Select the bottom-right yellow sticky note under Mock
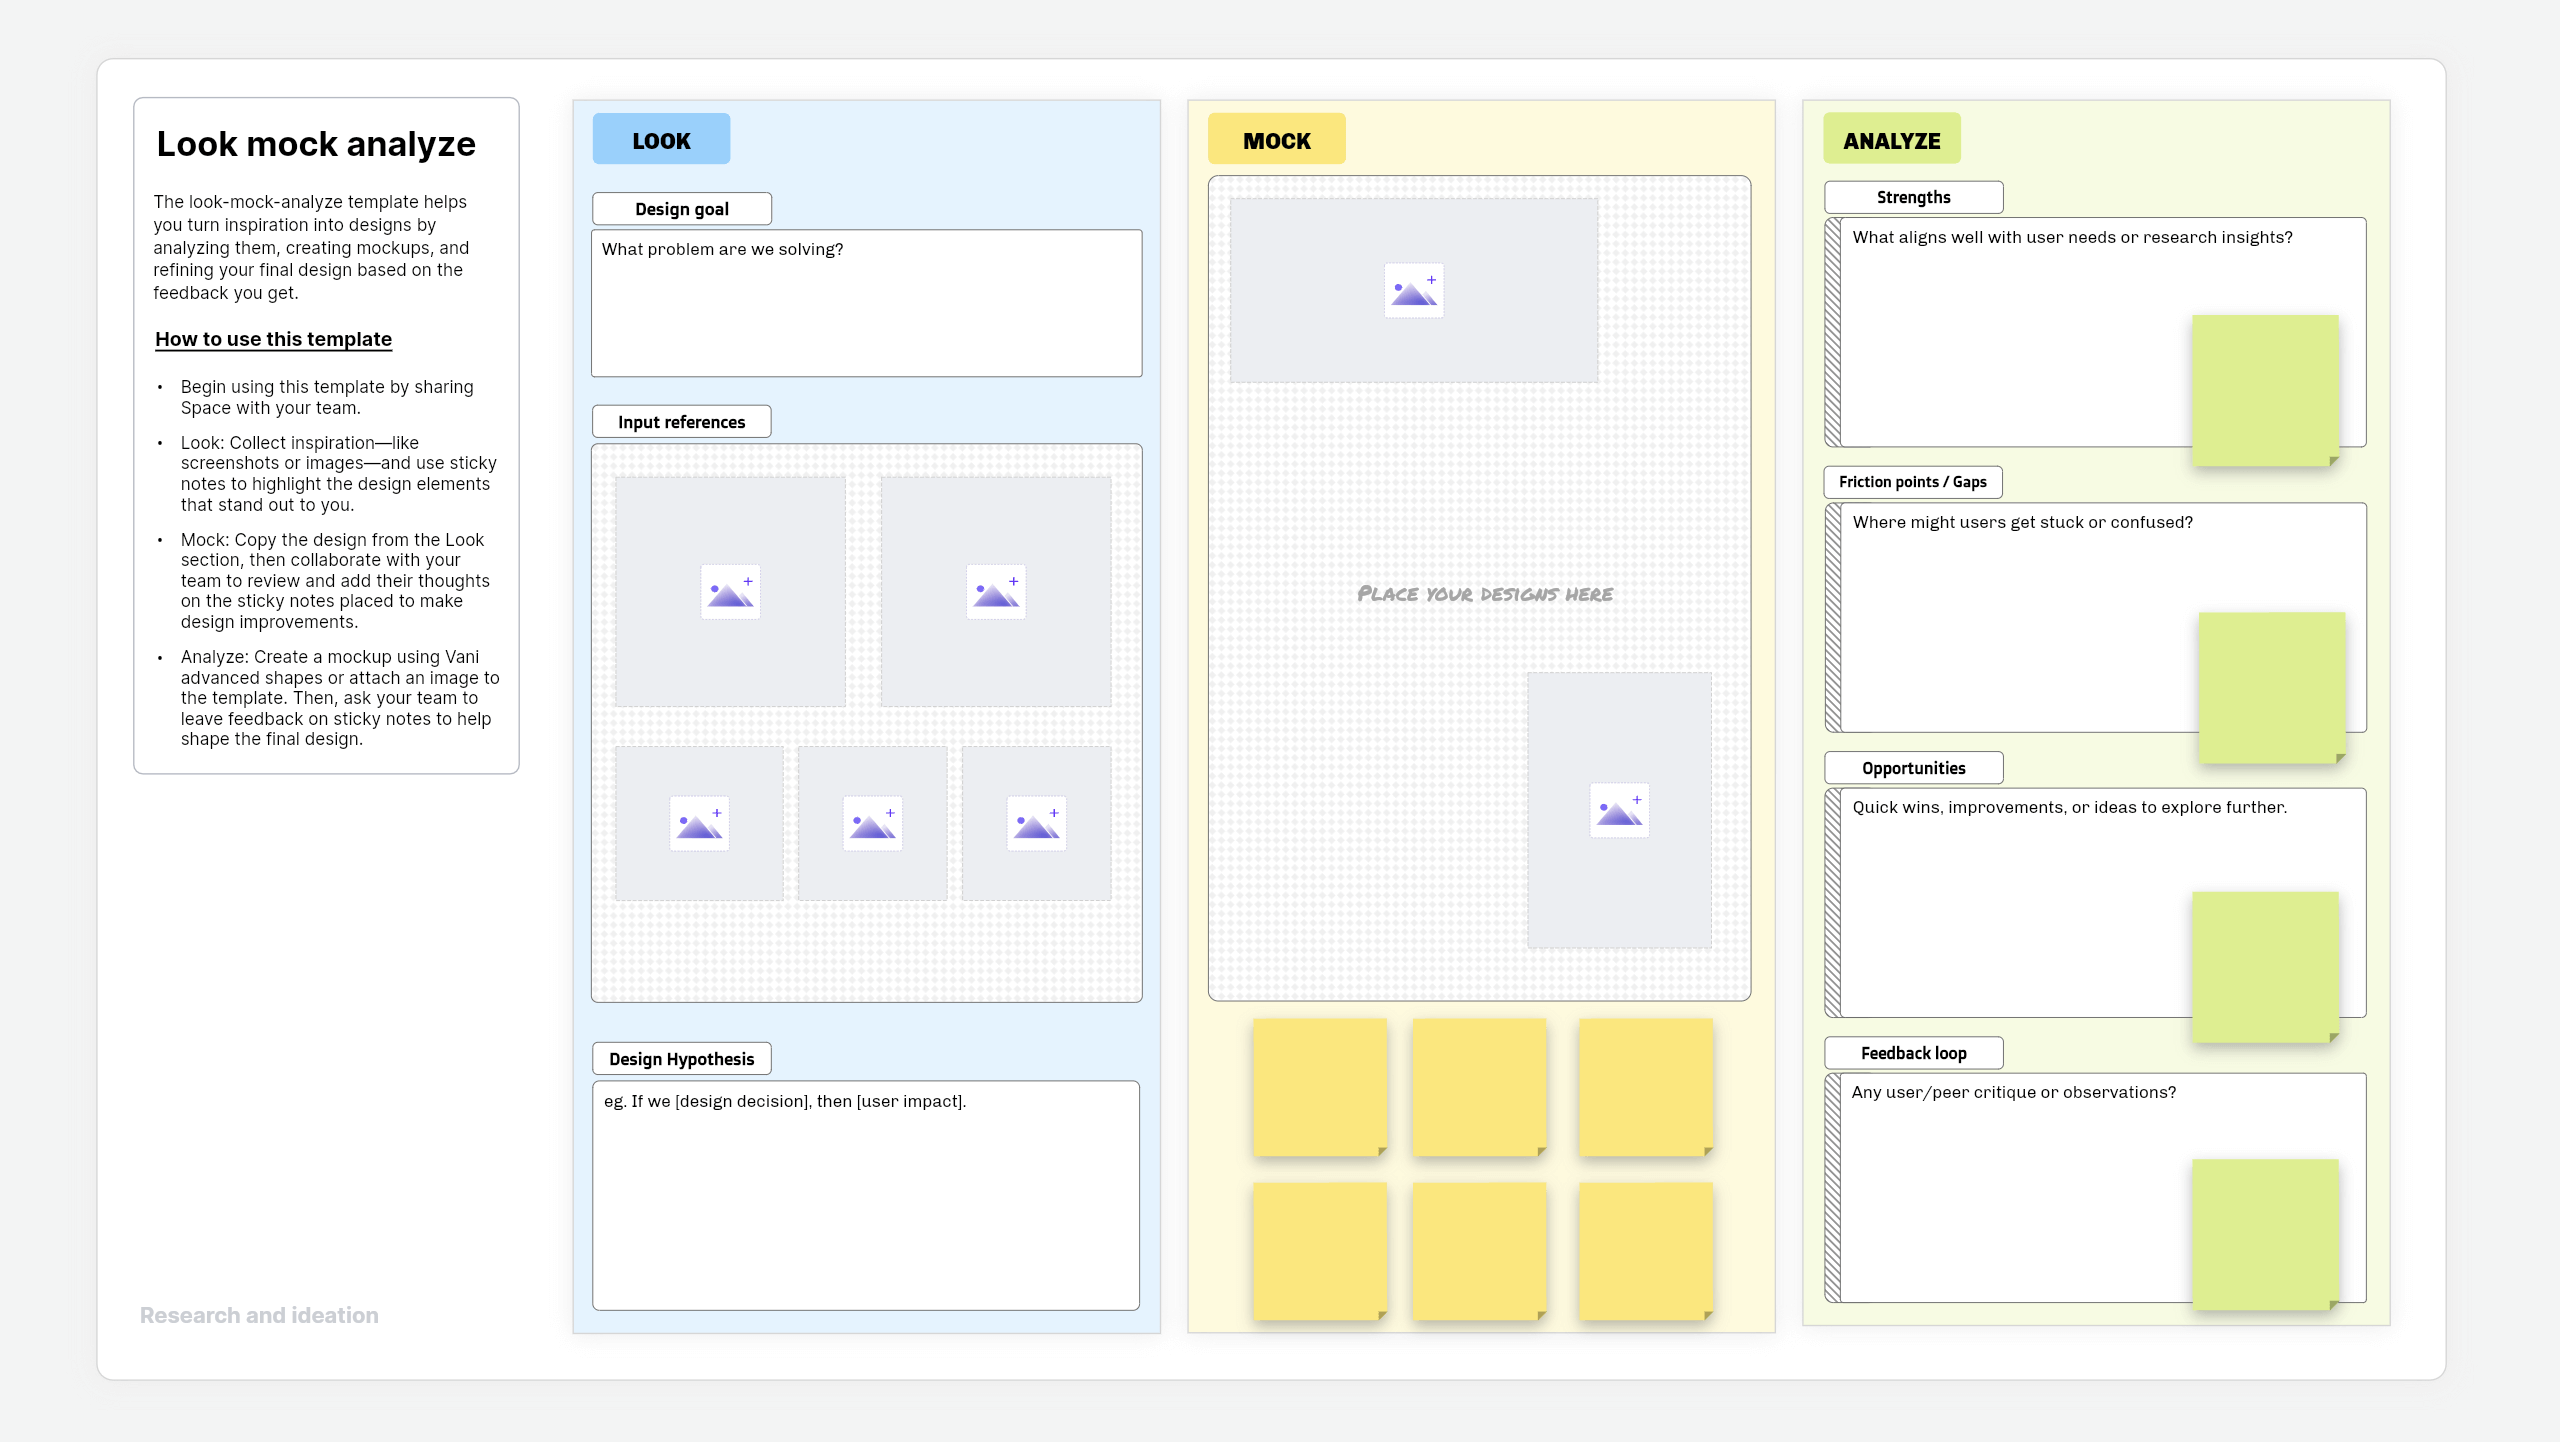The image size is (2560, 1442). pyautogui.click(x=1645, y=1250)
